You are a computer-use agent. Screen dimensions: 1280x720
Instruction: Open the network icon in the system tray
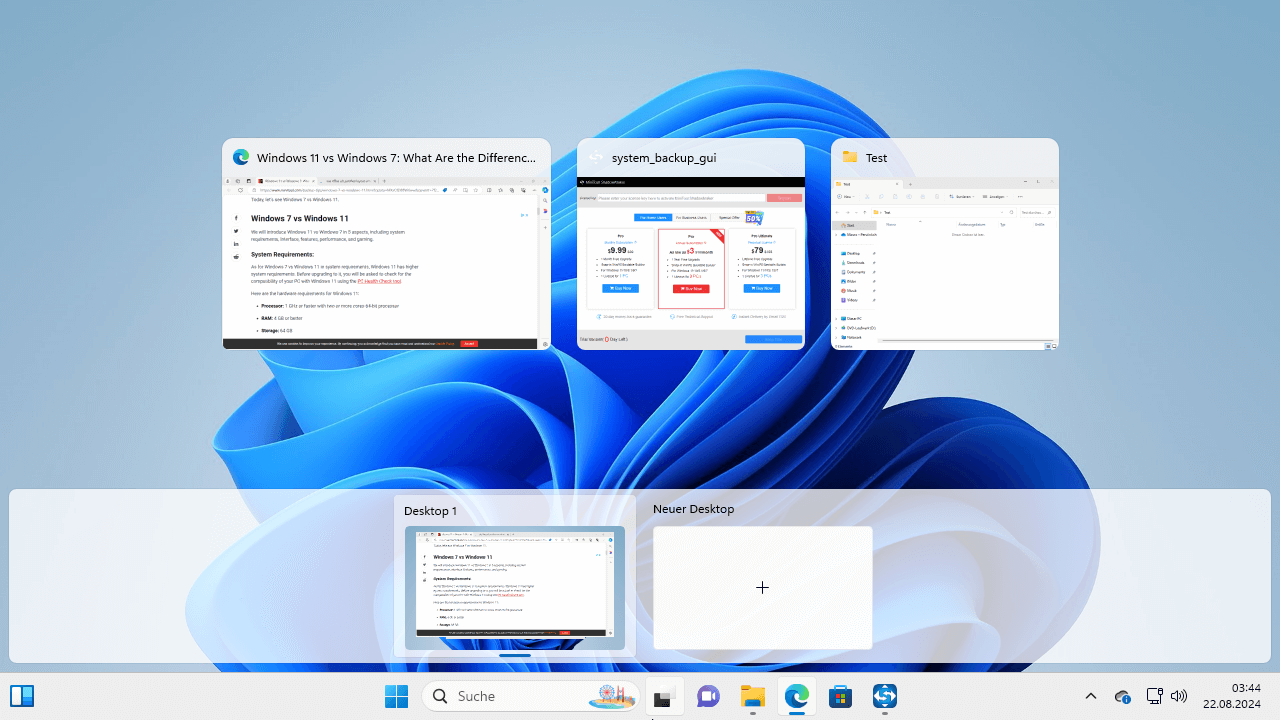pyautogui.click(x=1154, y=696)
